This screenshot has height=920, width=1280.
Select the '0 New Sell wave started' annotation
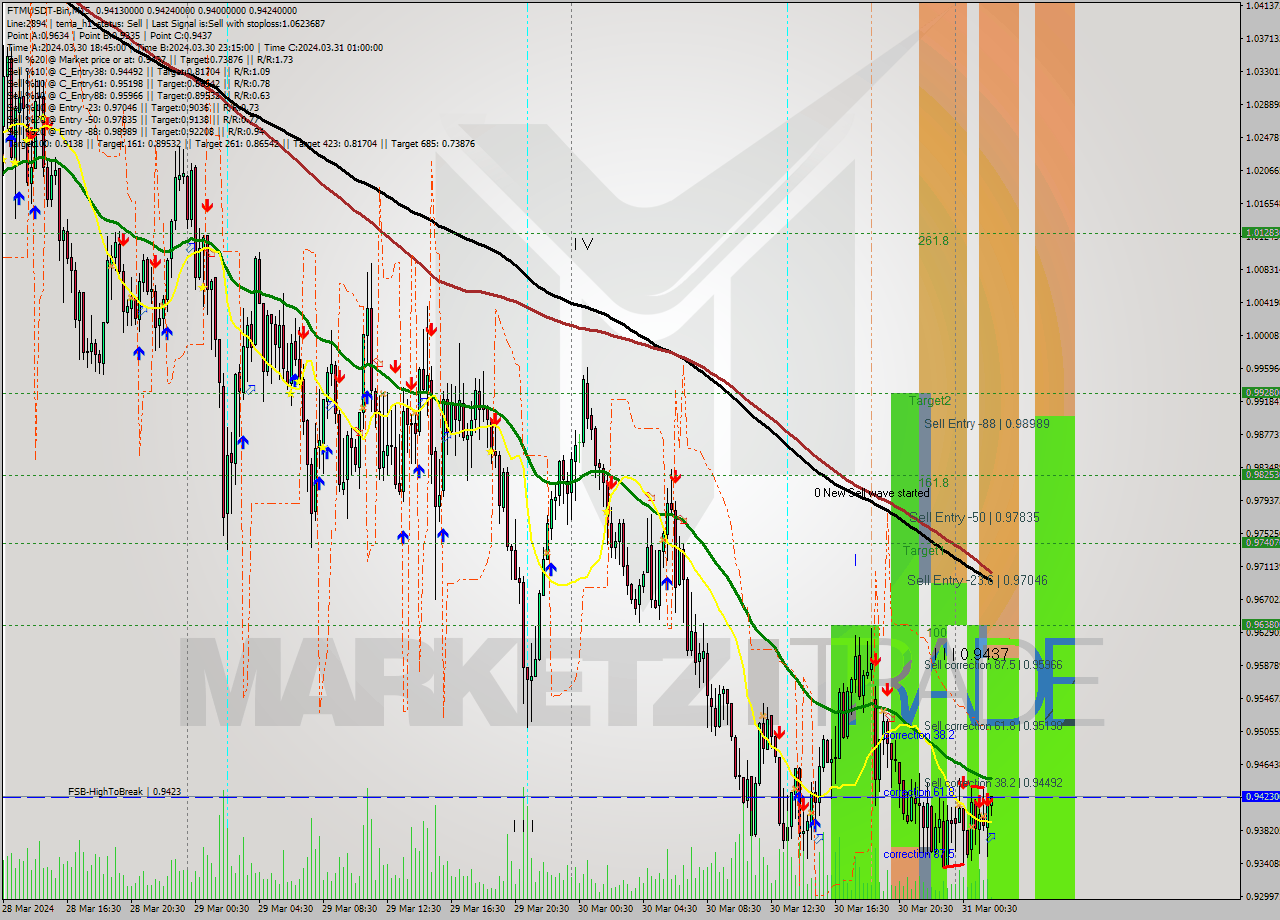871,493
